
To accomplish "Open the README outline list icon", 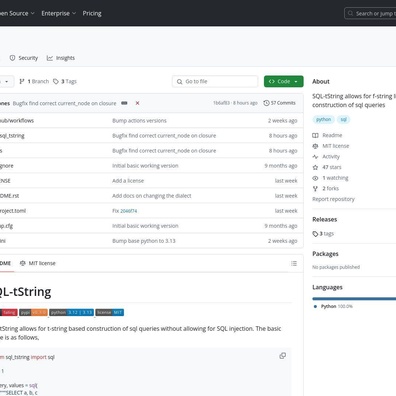I will pyautogui.click(x=294, y=263).
